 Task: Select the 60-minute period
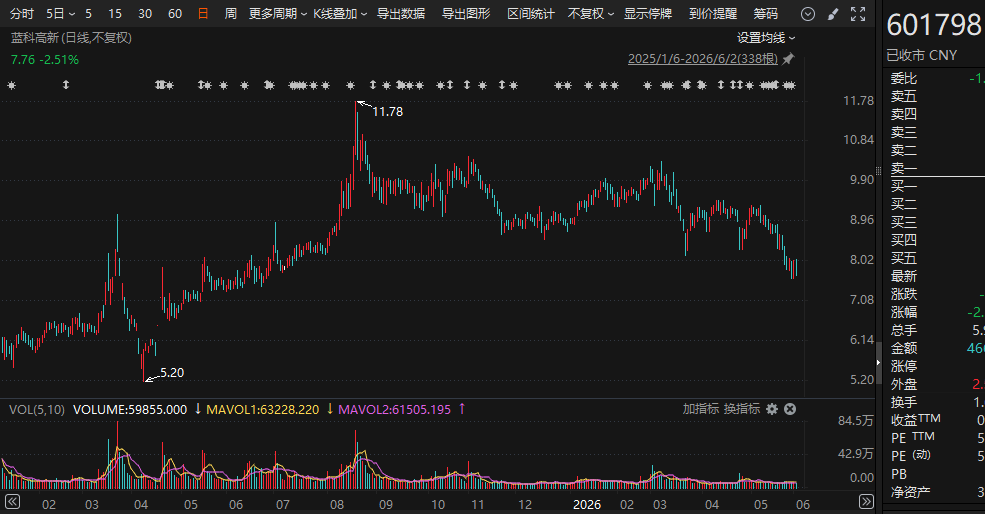click(x=175, y=14)
